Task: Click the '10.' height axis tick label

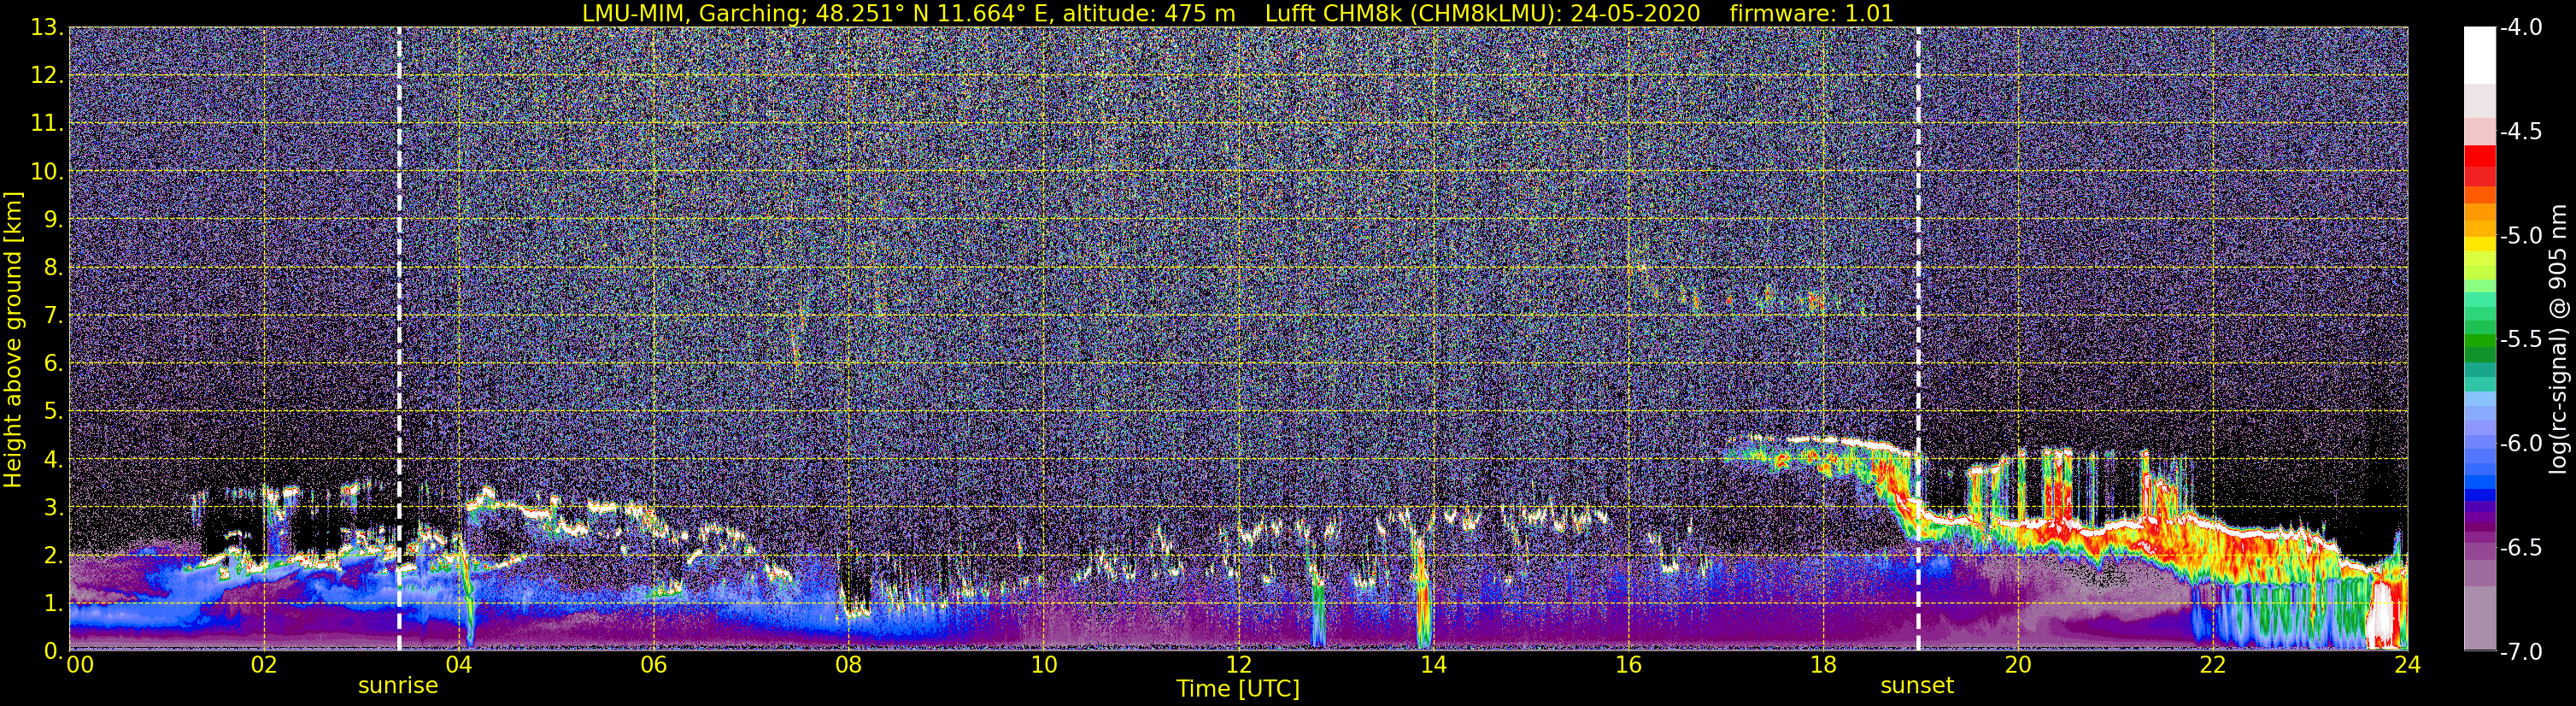Action: [x=47, y=172]
